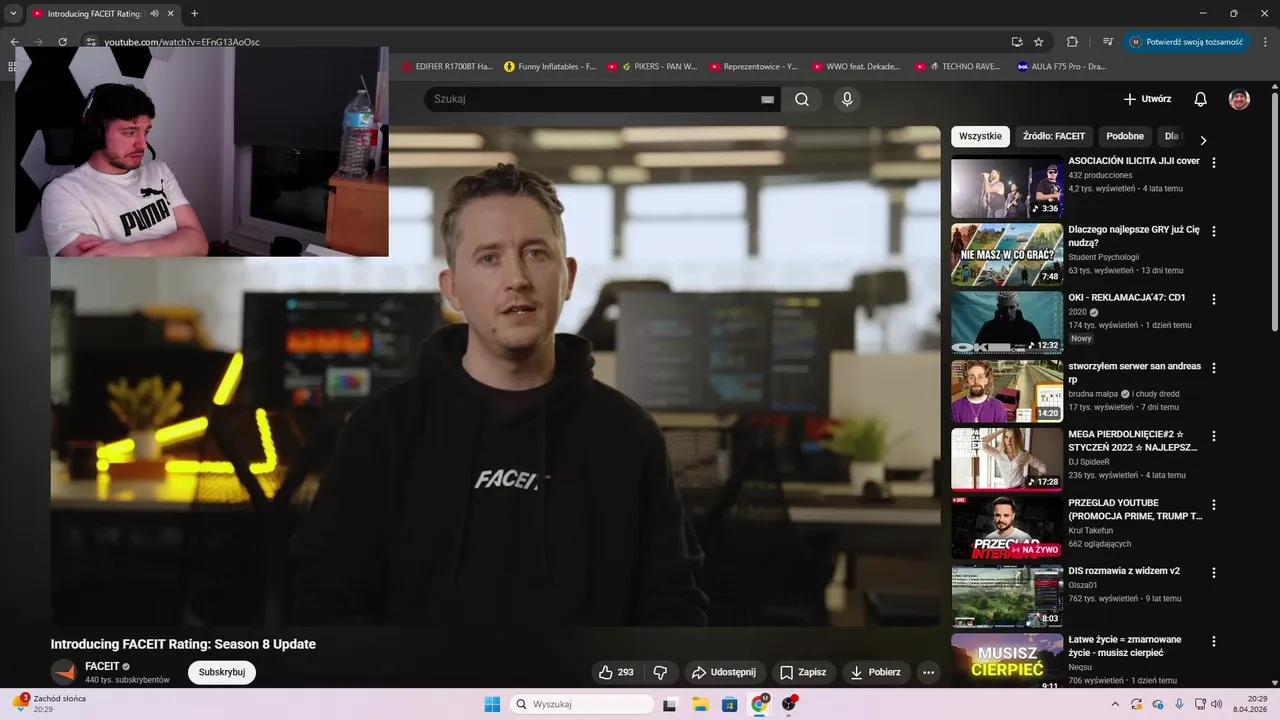Viewport: 1280px width, 720px height.
Task: Show hidden system tray icons
Action: point(1115,704)
